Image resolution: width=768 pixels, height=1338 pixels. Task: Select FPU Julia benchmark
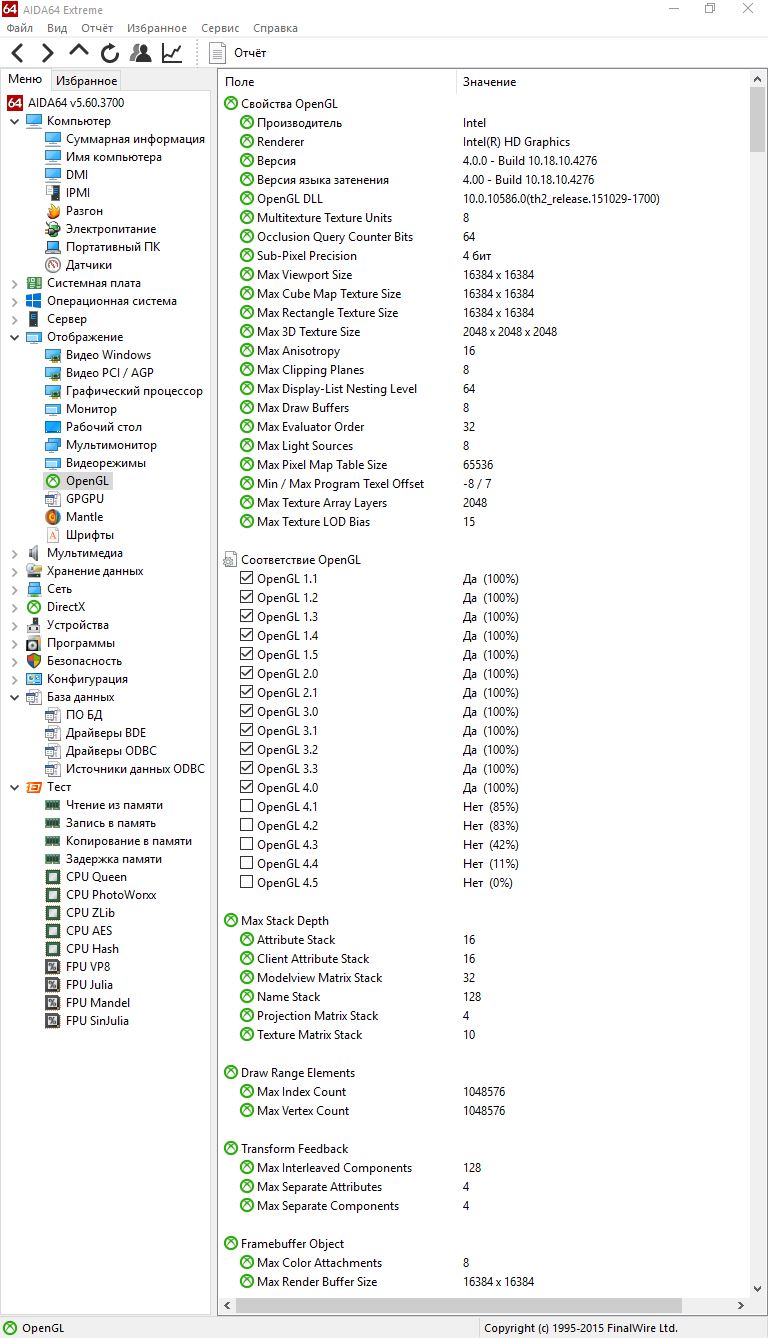89,985
